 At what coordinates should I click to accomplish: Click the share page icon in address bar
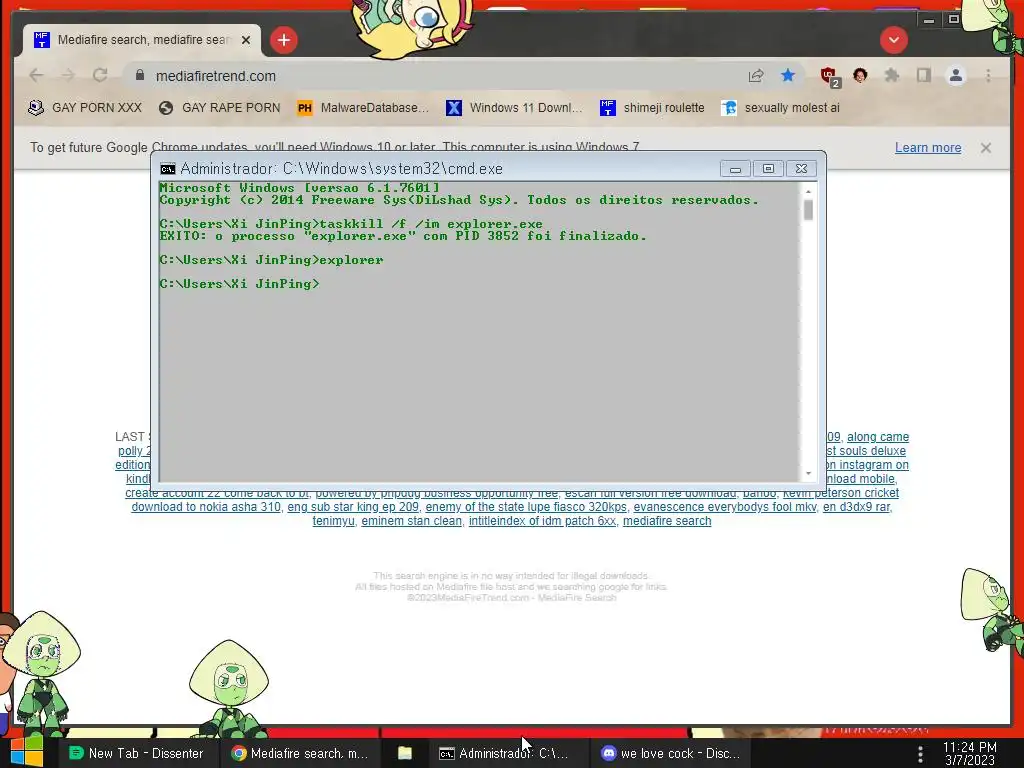point(756,76)
